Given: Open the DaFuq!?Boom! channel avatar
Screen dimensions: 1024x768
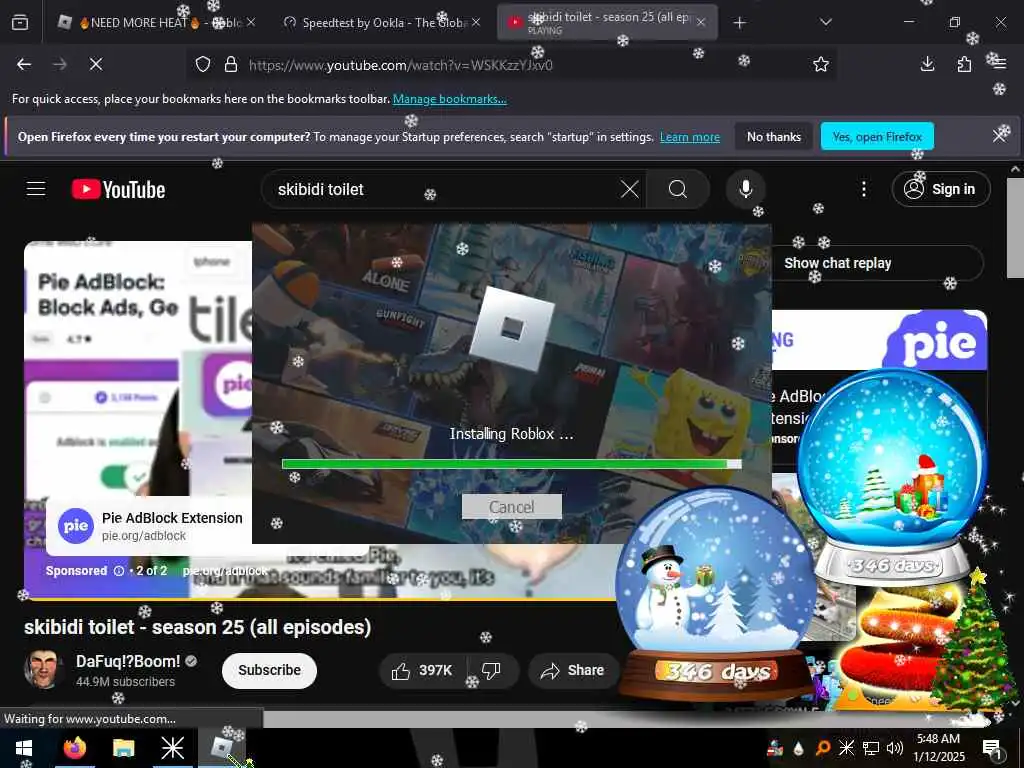Looking at the screenshot, I should pyautogui.click(x=43, y=669).
